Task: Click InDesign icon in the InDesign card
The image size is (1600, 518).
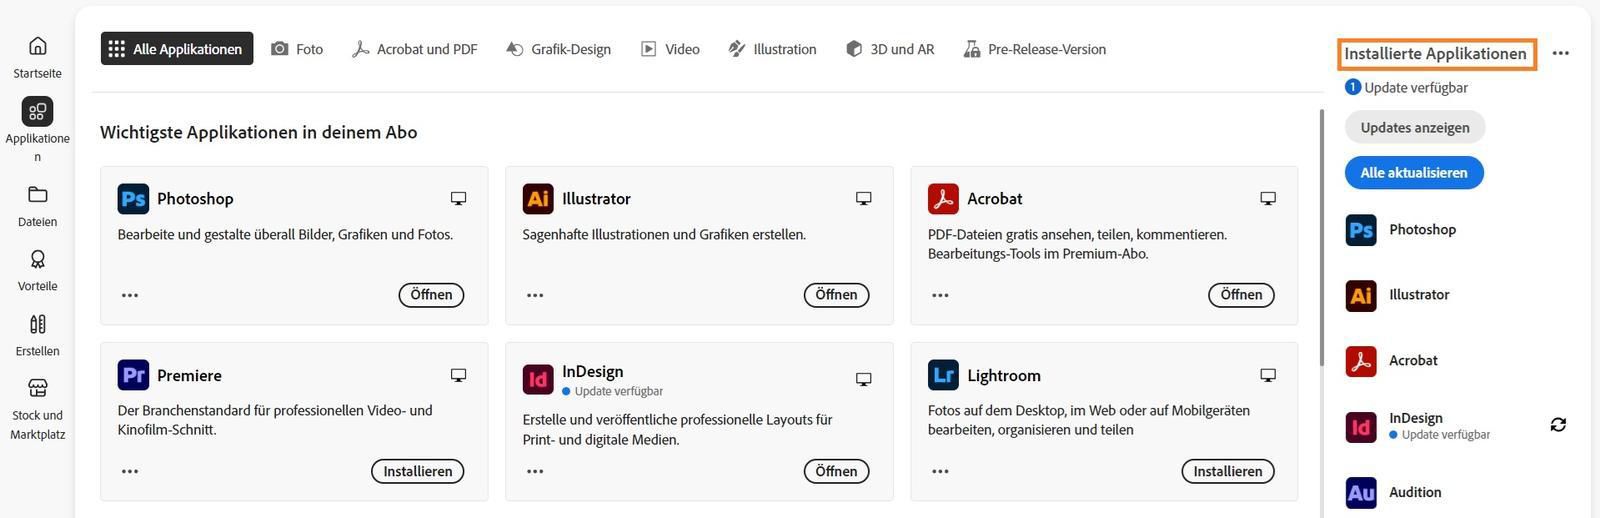Action: (538, 379)
